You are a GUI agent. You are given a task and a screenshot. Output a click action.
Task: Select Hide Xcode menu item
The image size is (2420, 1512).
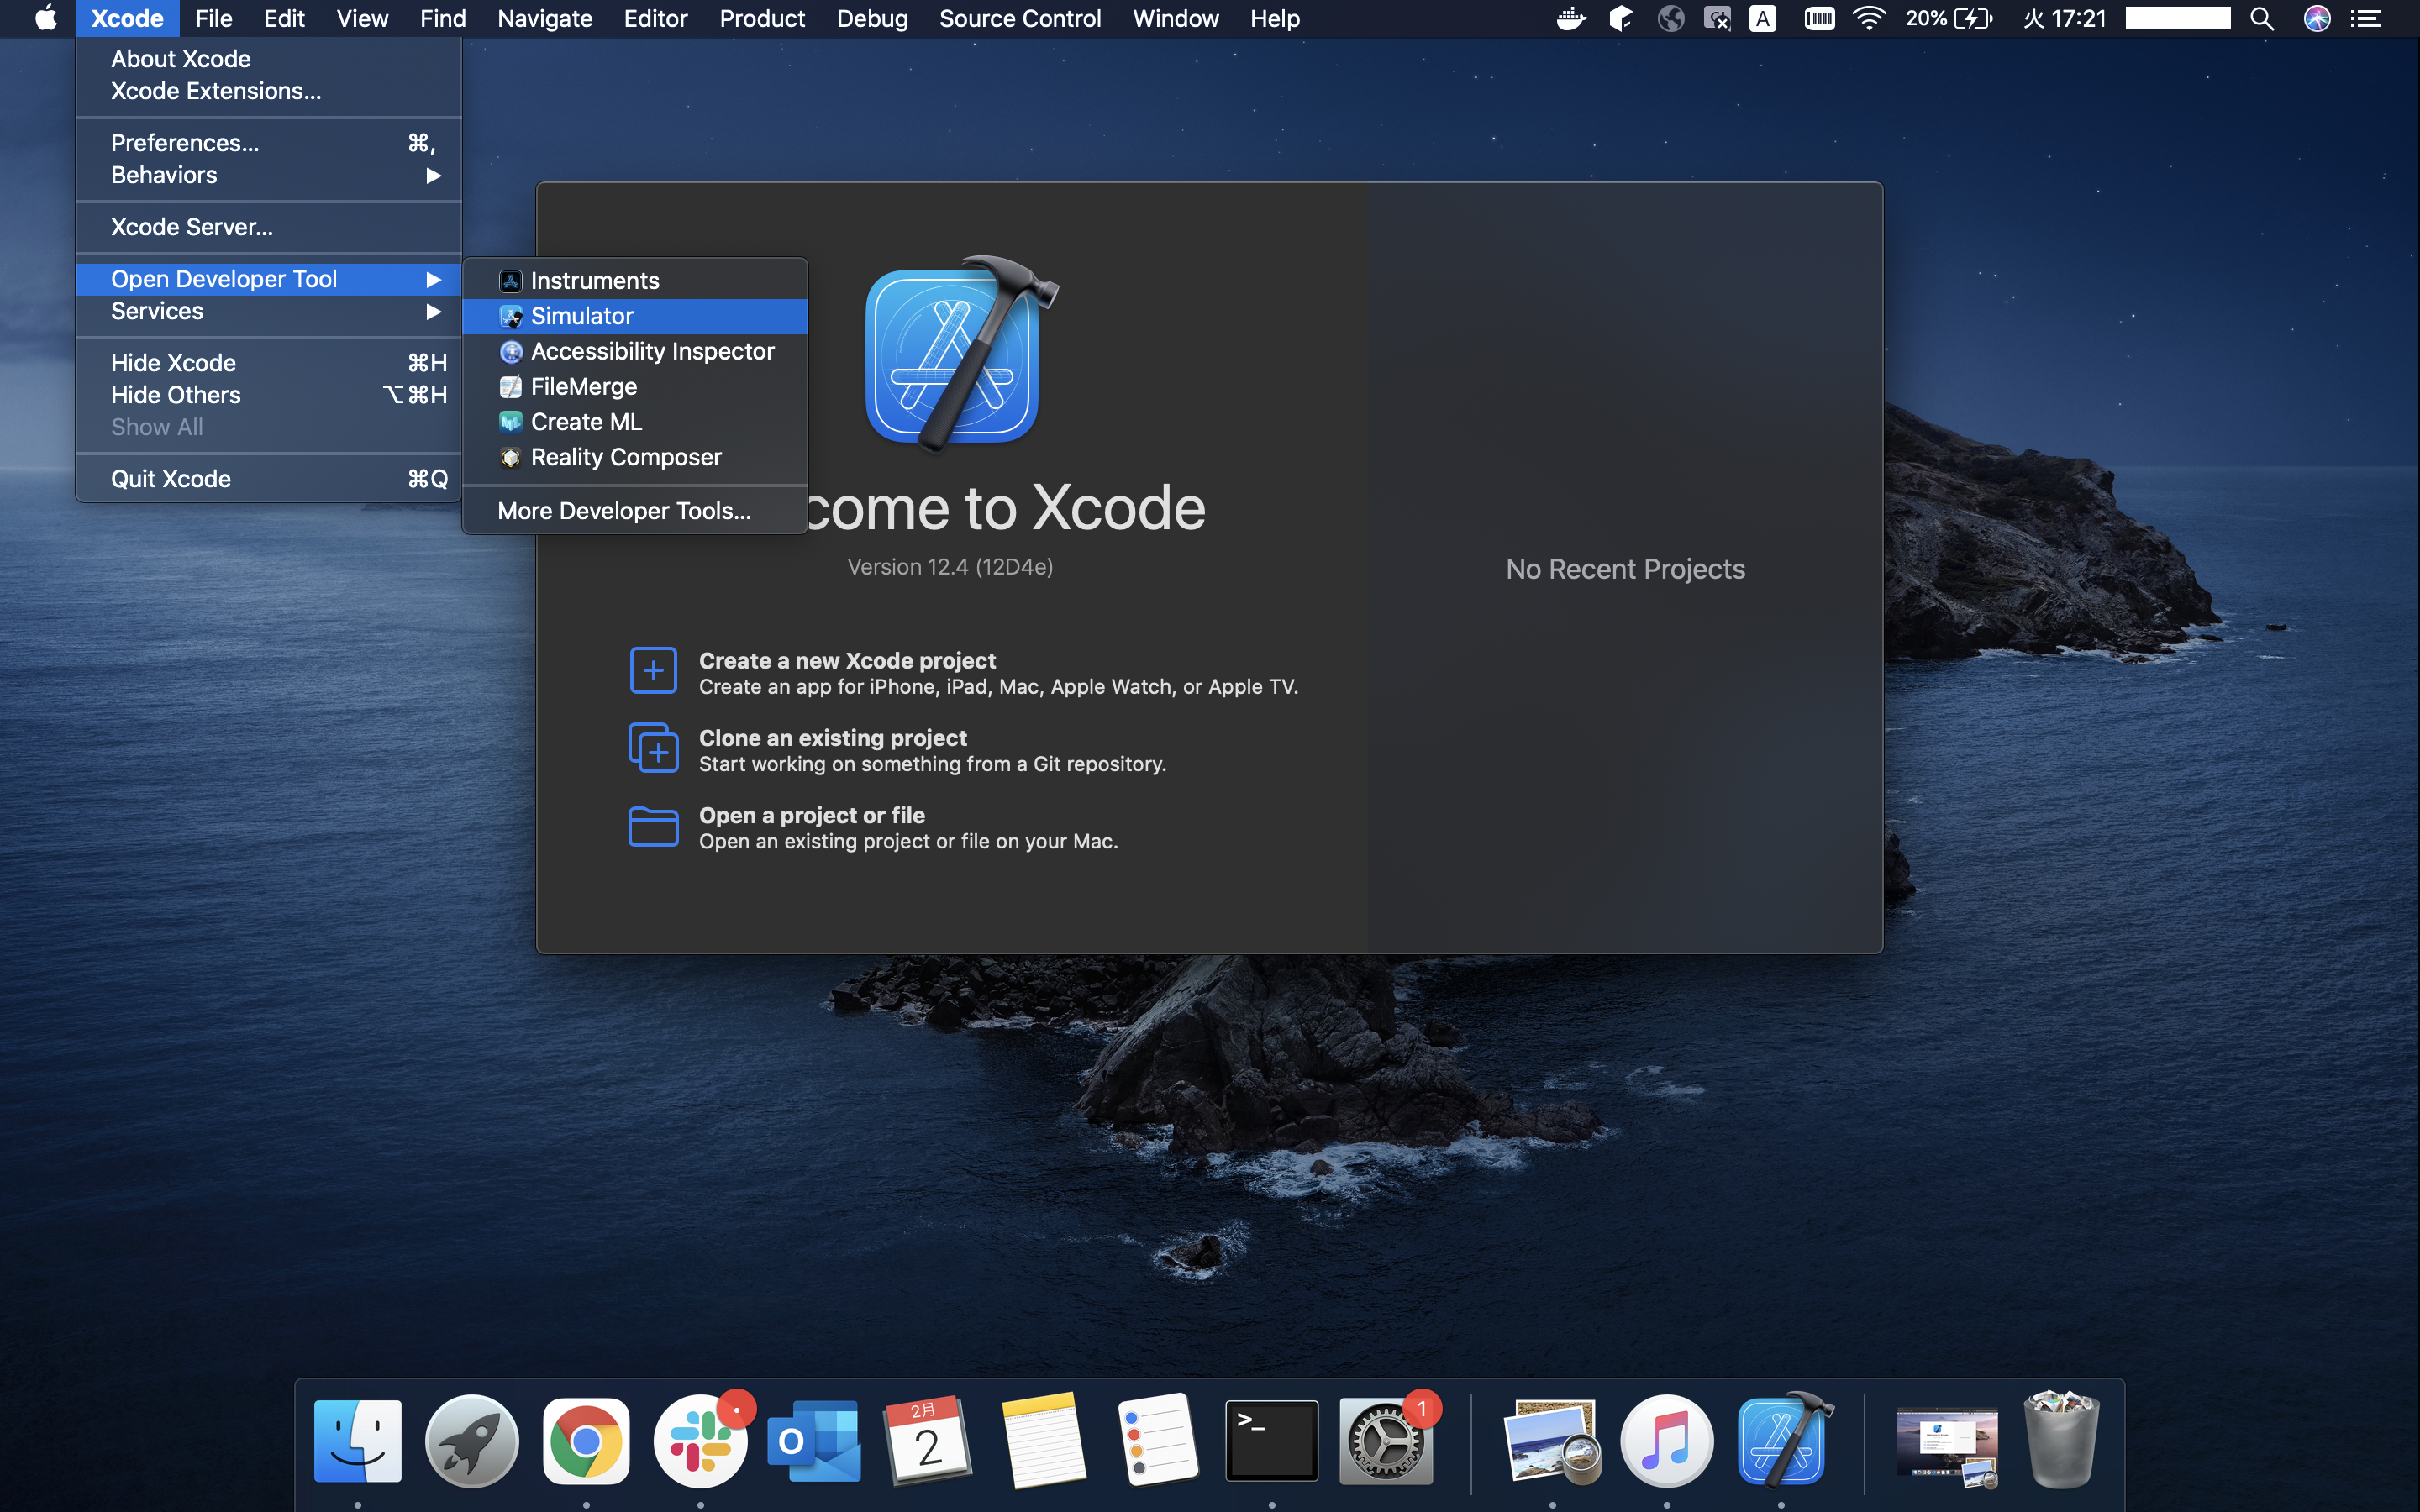coord(268,363)
